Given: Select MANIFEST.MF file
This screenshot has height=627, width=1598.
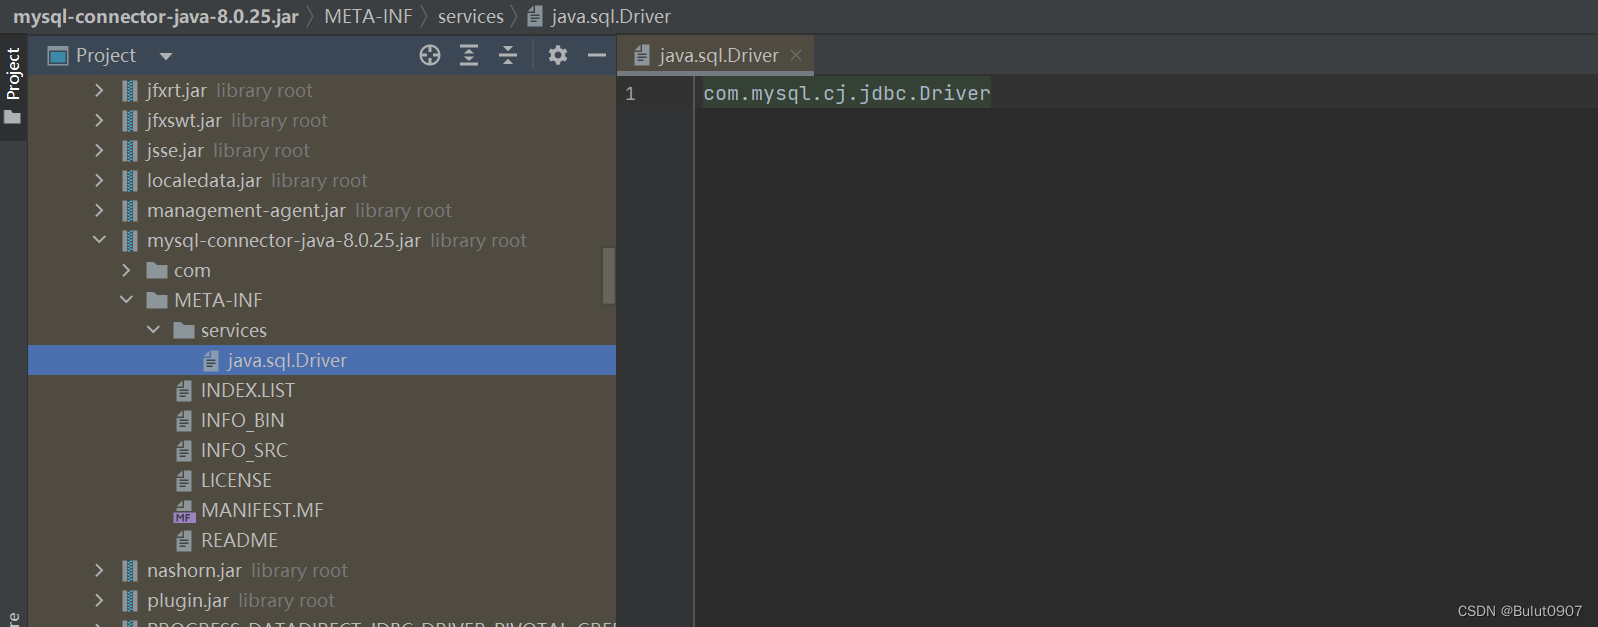Looking at the screenshot, I should pyautogui.click(x=262, y=510).
